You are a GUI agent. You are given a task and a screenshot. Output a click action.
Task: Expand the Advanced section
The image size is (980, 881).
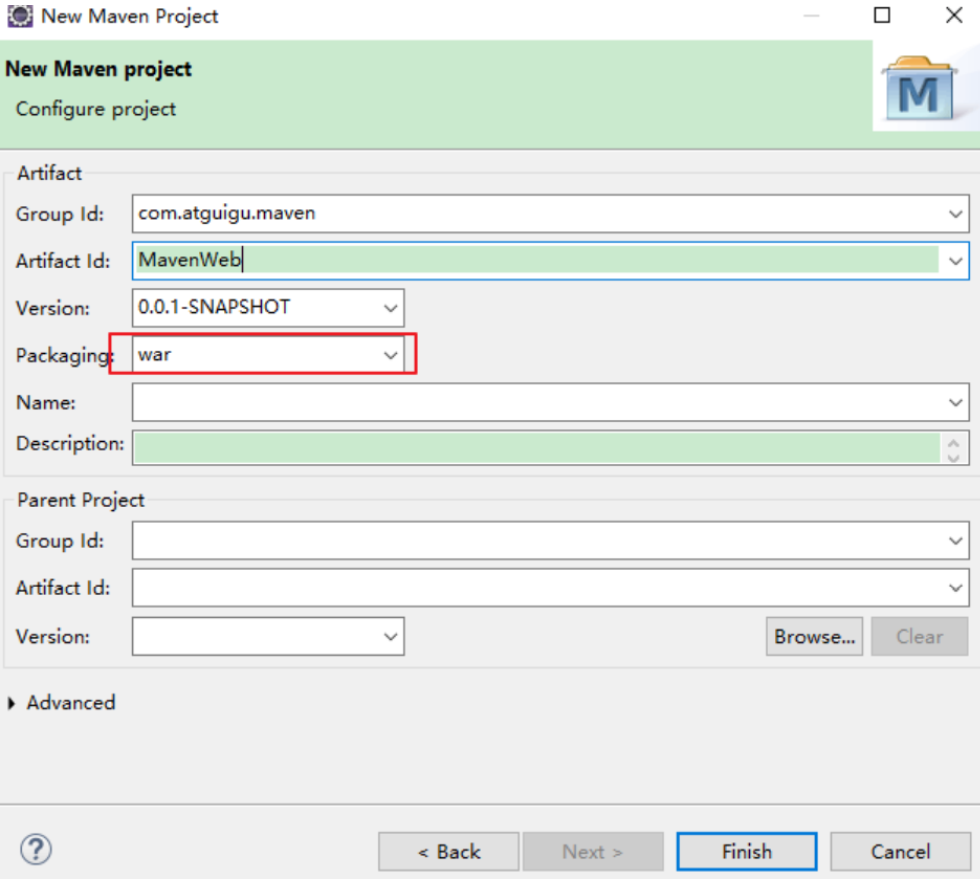12,703
